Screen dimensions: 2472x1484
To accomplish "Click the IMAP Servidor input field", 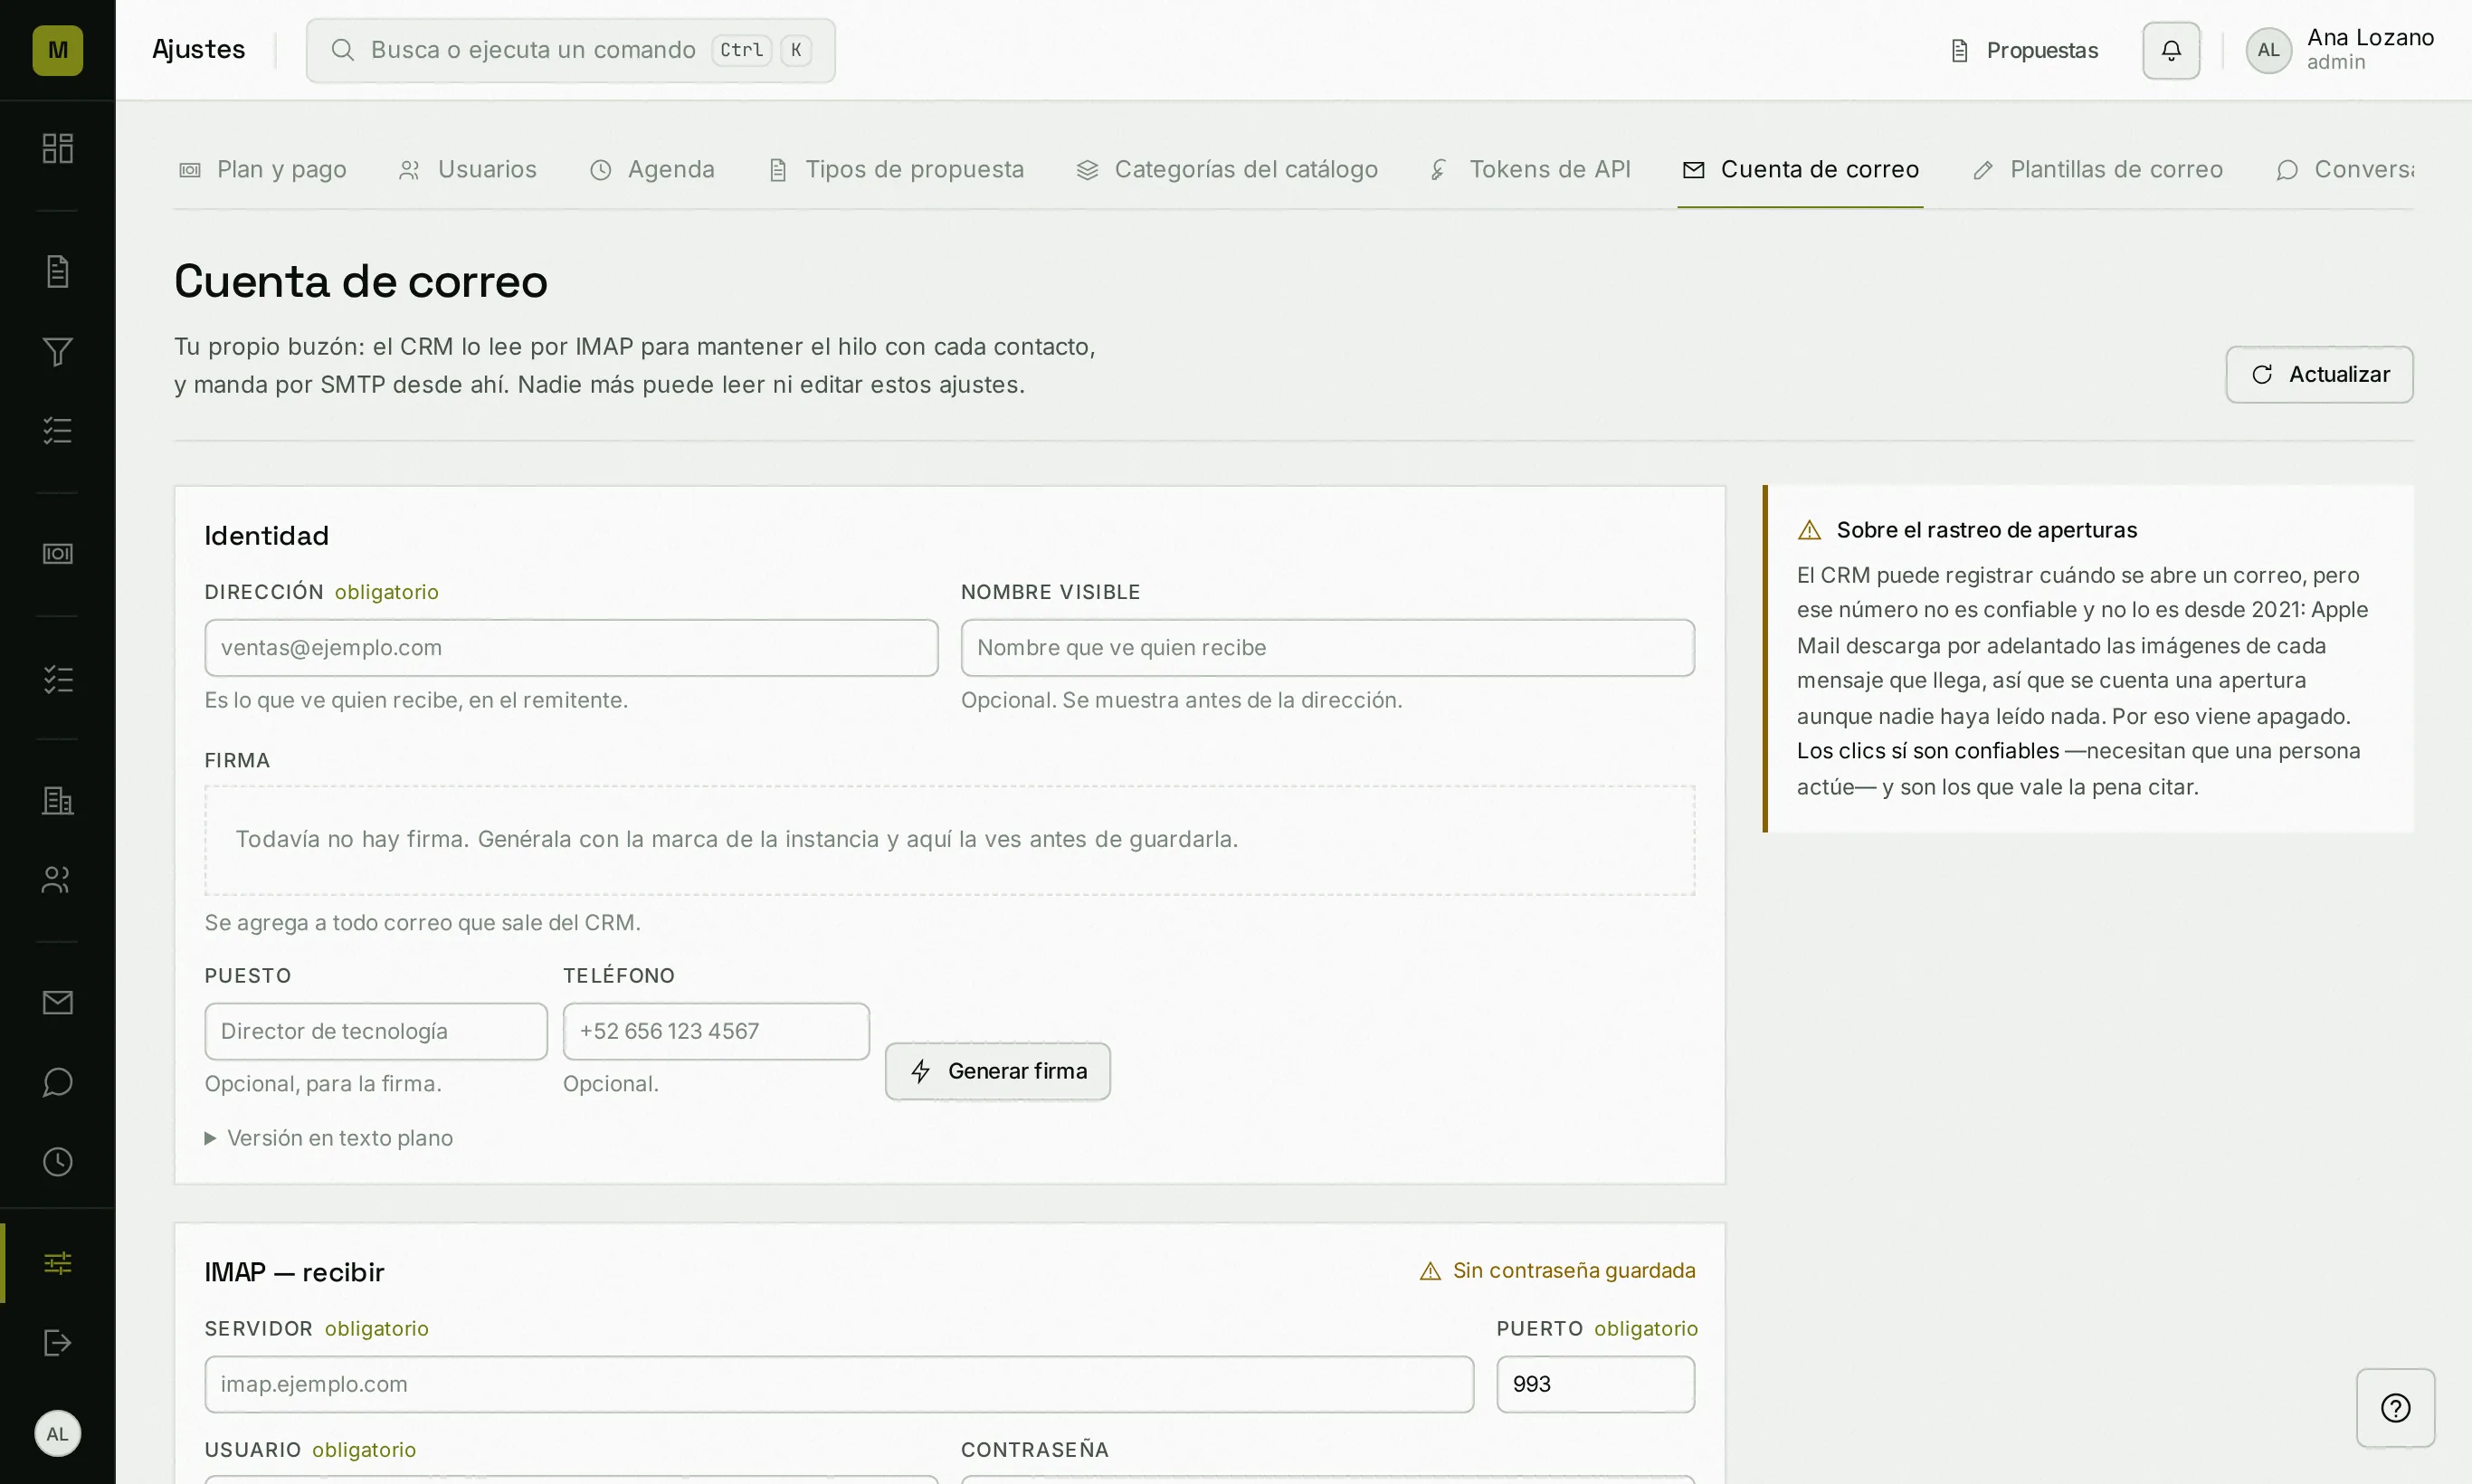I will tap(839, 1384).
